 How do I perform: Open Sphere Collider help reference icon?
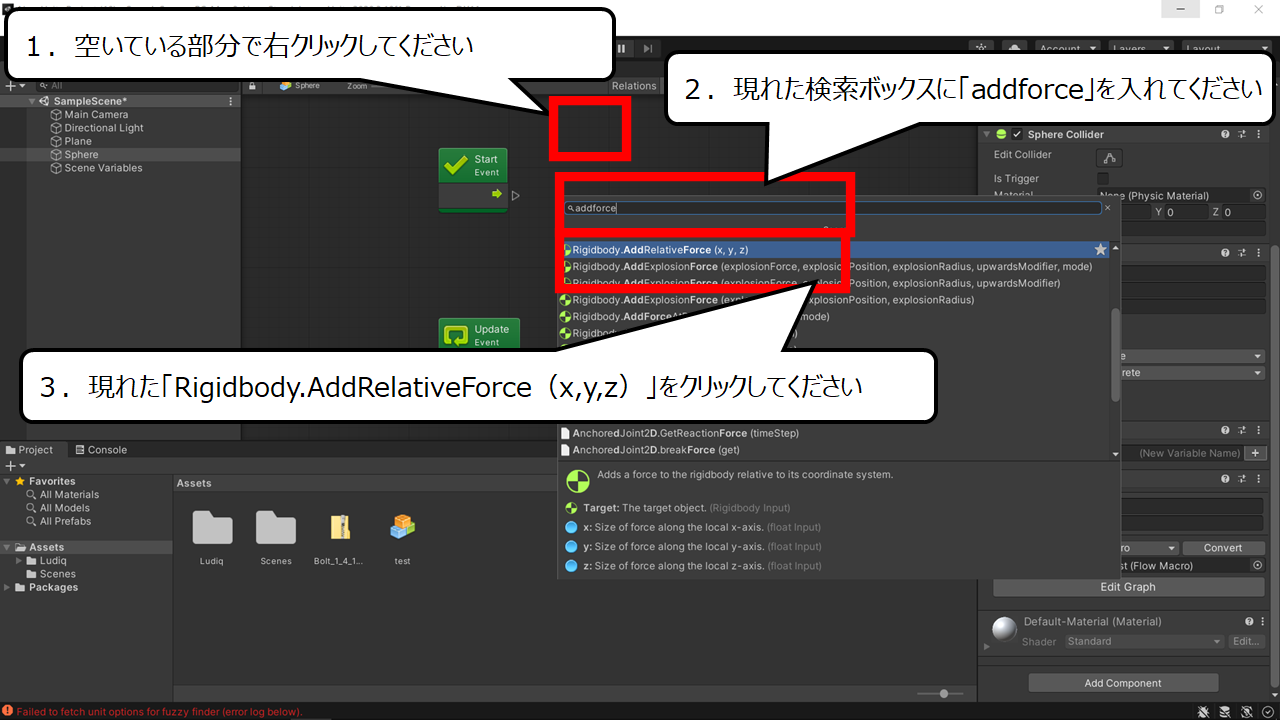pyautogui.click(x=1225, y=134)
